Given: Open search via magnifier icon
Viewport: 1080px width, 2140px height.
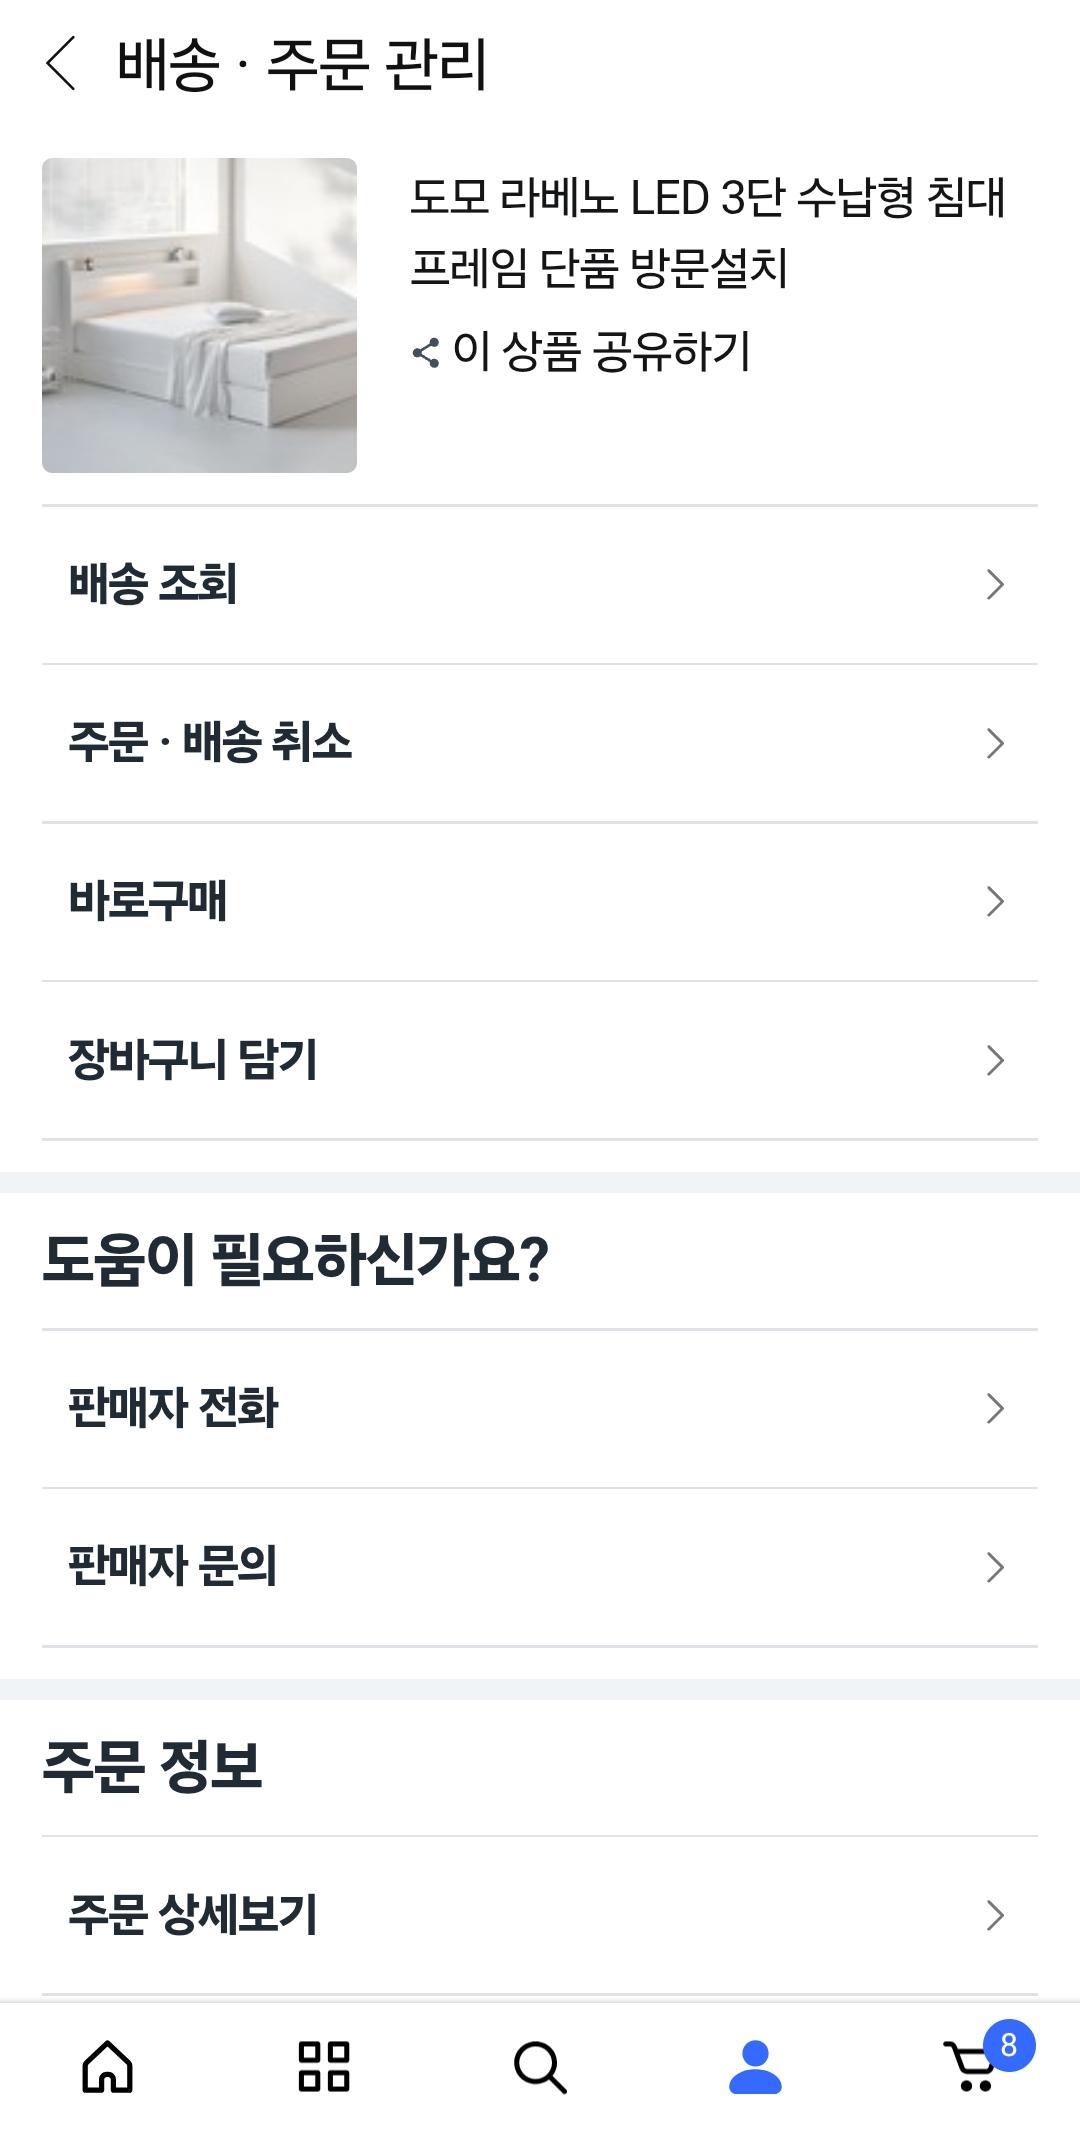Looking at the screenshot, I should click(x=540, y=2067).
